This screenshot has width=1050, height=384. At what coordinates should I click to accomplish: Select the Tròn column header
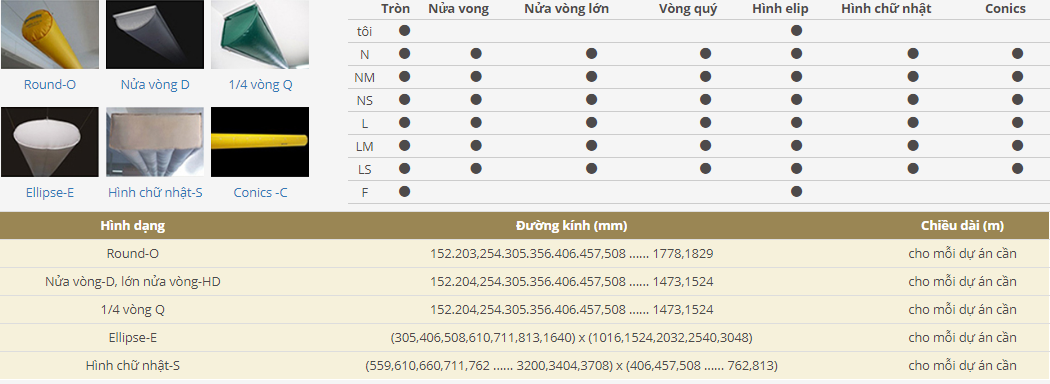(395, 9)
